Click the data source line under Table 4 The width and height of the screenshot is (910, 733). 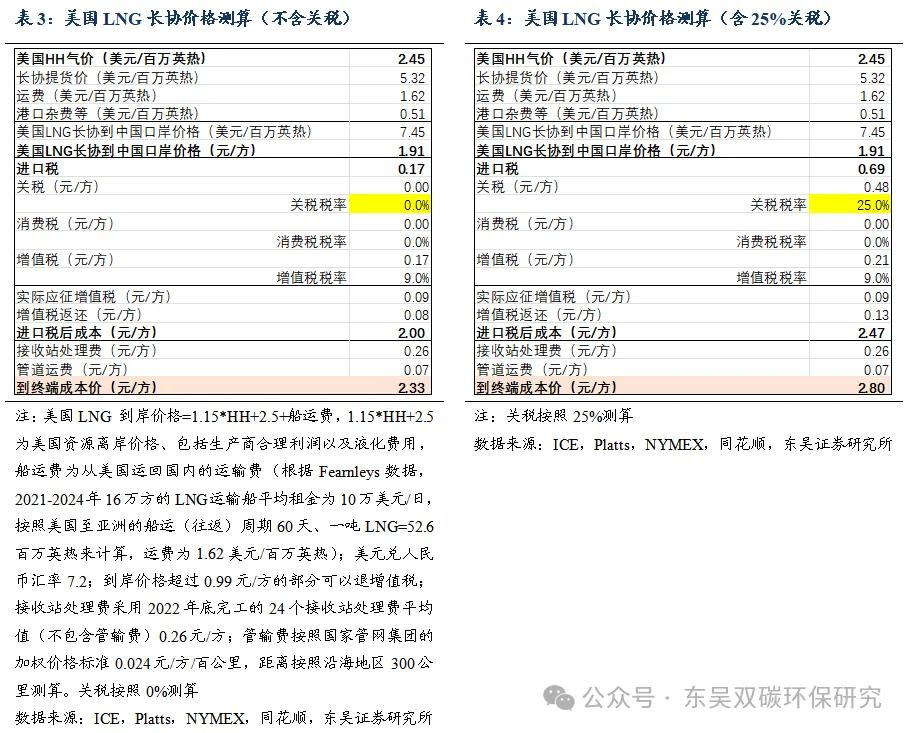click(682, 444)
